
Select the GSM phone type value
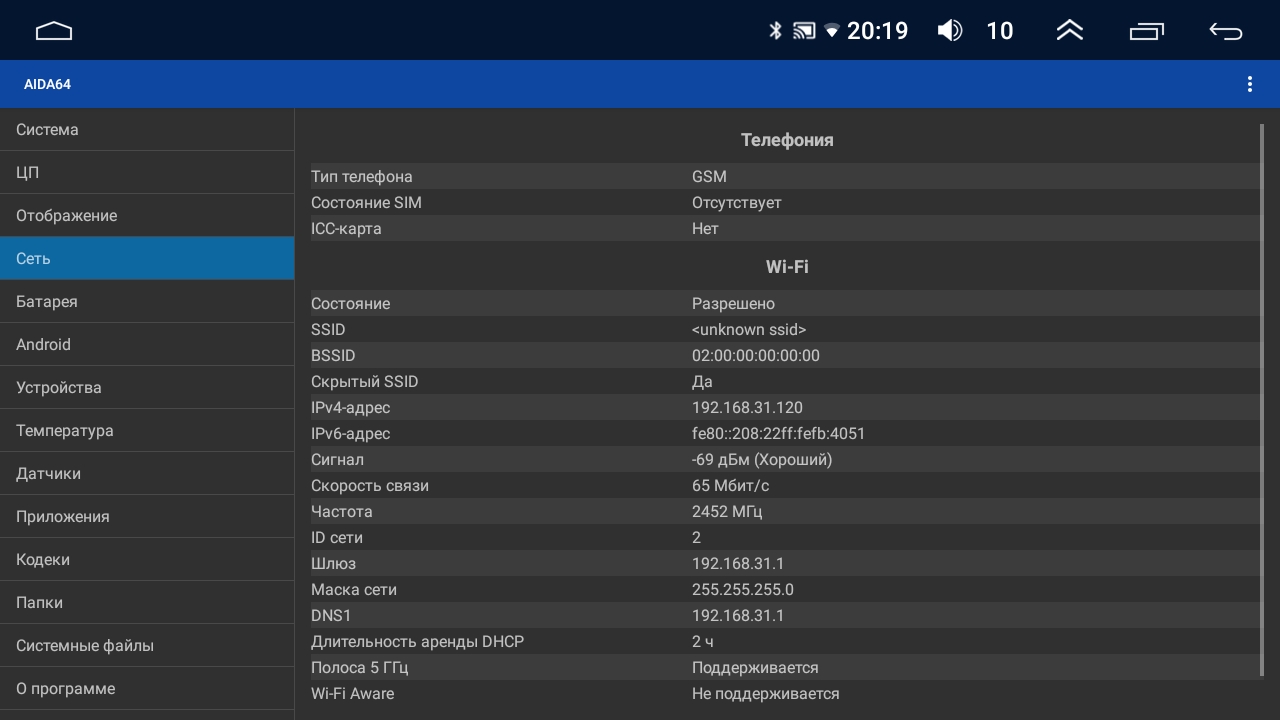(x=709, y=177)
